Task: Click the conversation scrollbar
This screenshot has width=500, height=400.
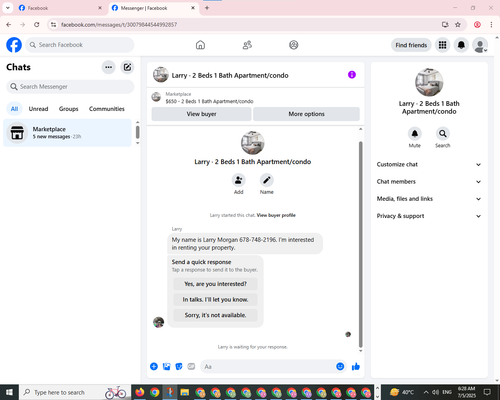Action: (x=360, y=244)
